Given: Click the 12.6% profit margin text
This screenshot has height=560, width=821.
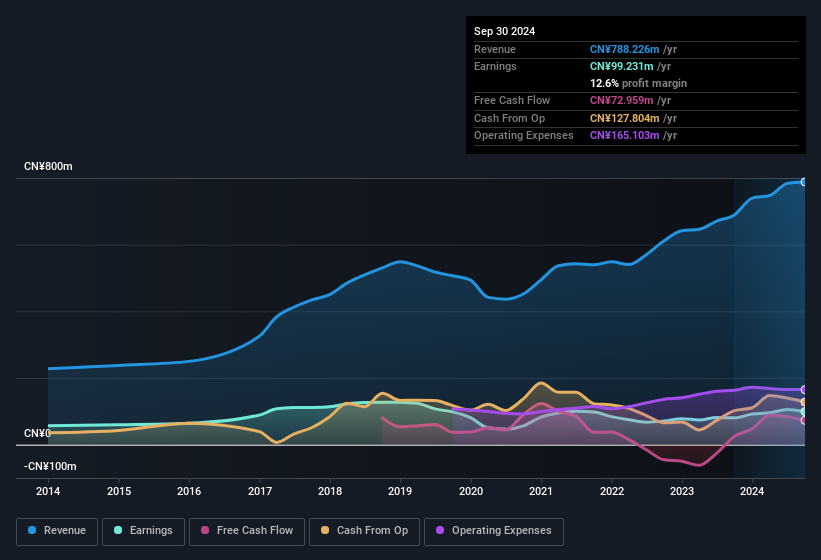Looking at the screenshot, I should (x=638, y=83).
